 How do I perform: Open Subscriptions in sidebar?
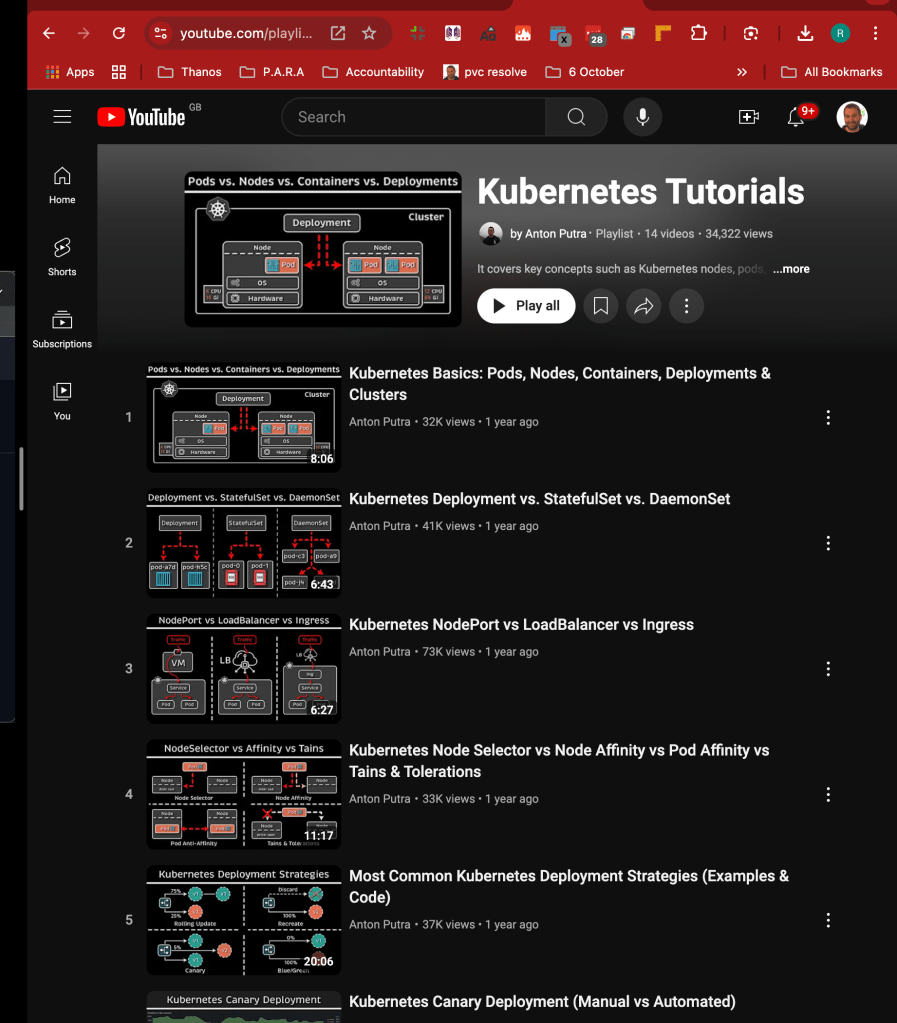point(62,329)
